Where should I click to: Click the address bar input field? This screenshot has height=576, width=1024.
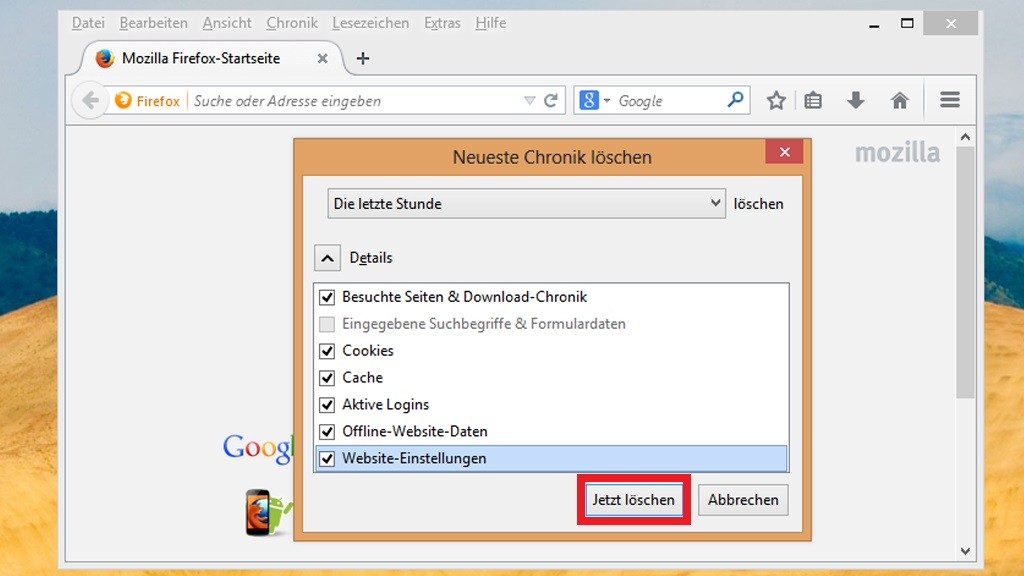[x=350, y=100]
